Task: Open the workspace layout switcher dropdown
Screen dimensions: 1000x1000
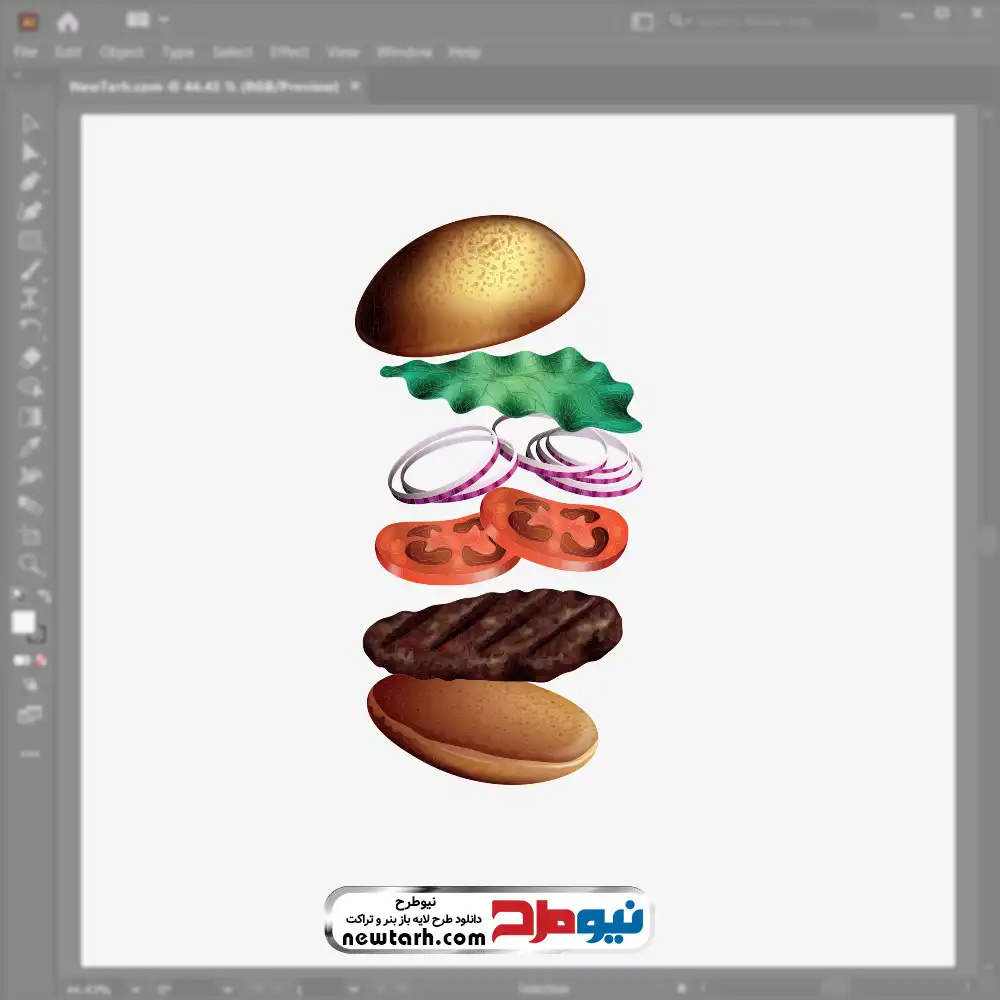Action: [x=148, y=20]
